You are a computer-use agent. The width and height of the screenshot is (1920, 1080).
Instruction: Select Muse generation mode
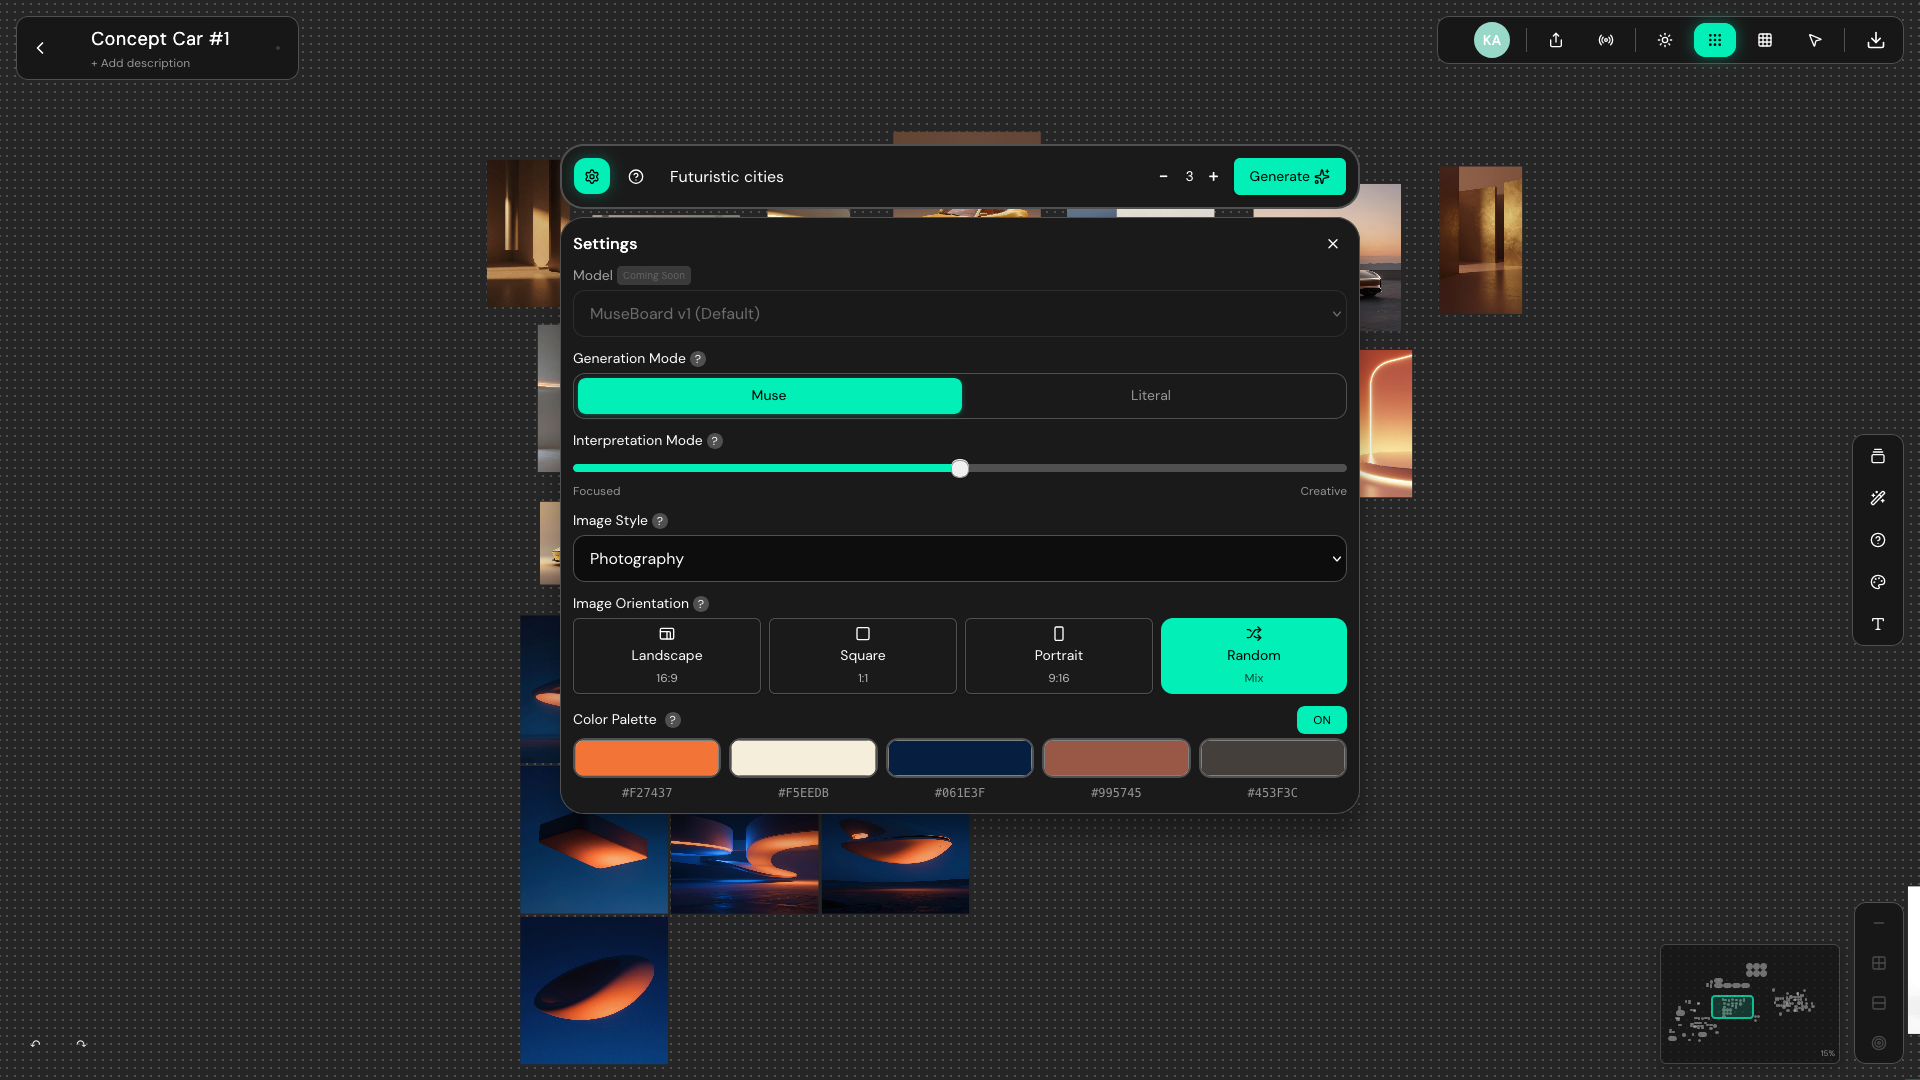coord(769,396)
